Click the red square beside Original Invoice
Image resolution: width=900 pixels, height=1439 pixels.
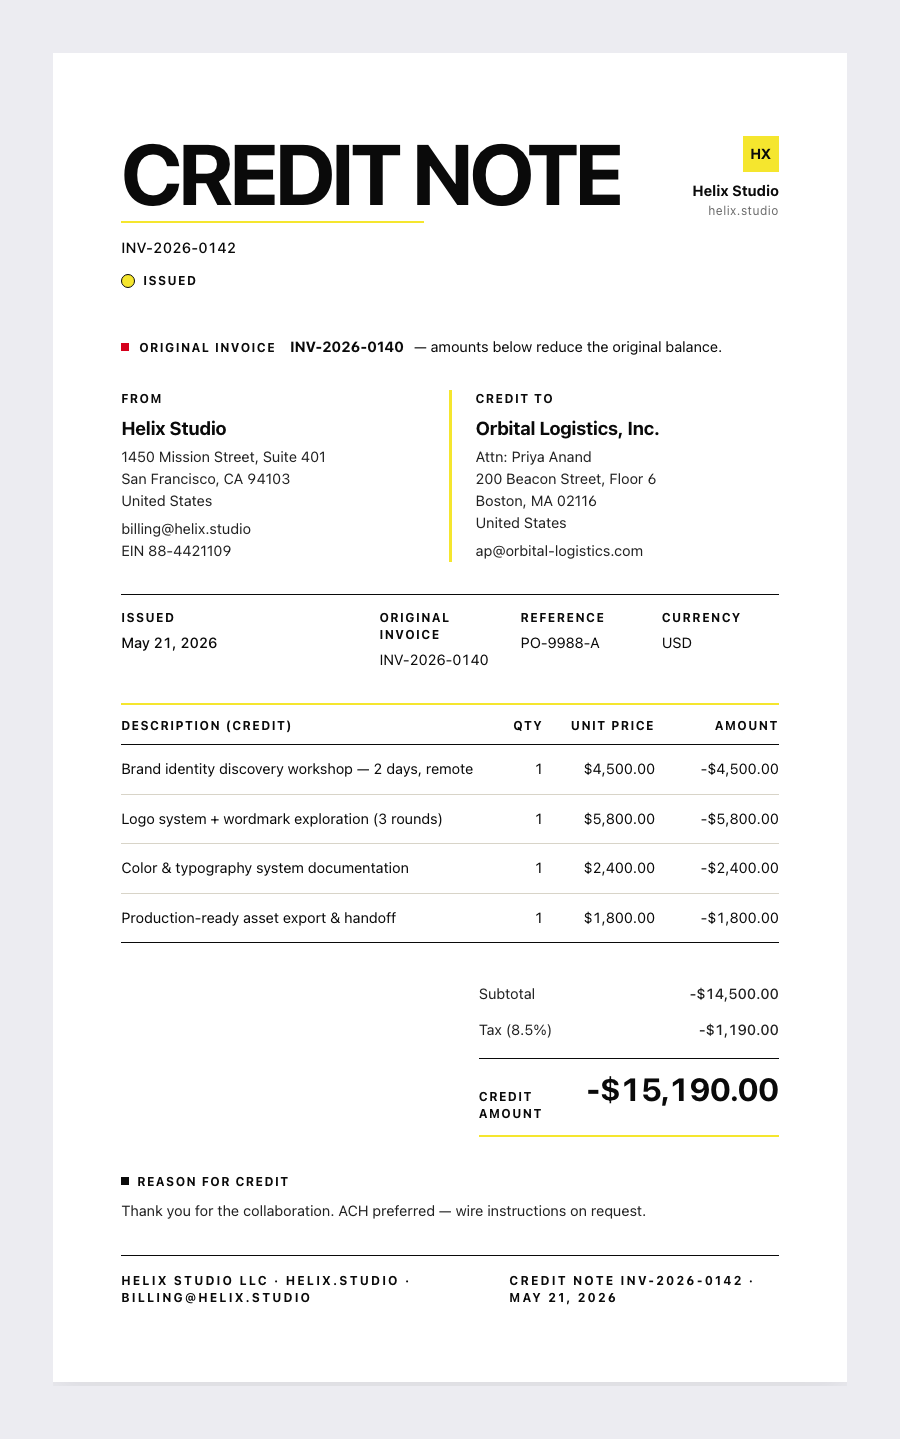tap(125, 347)
